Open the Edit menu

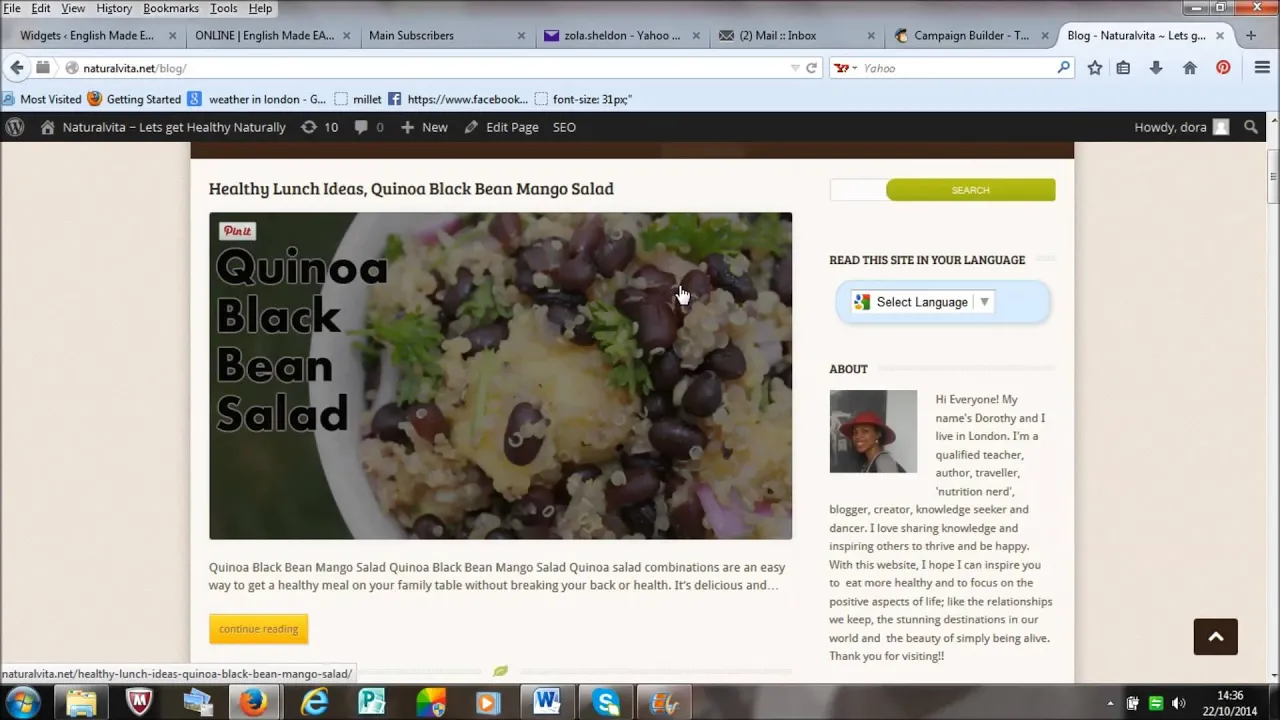click(41, 8)
